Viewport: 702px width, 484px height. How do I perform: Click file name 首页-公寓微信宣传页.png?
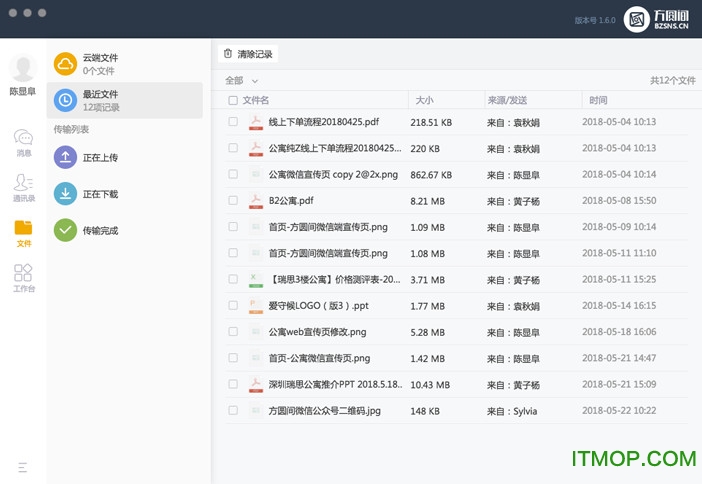pyautogui.click(x=319, y=358)
